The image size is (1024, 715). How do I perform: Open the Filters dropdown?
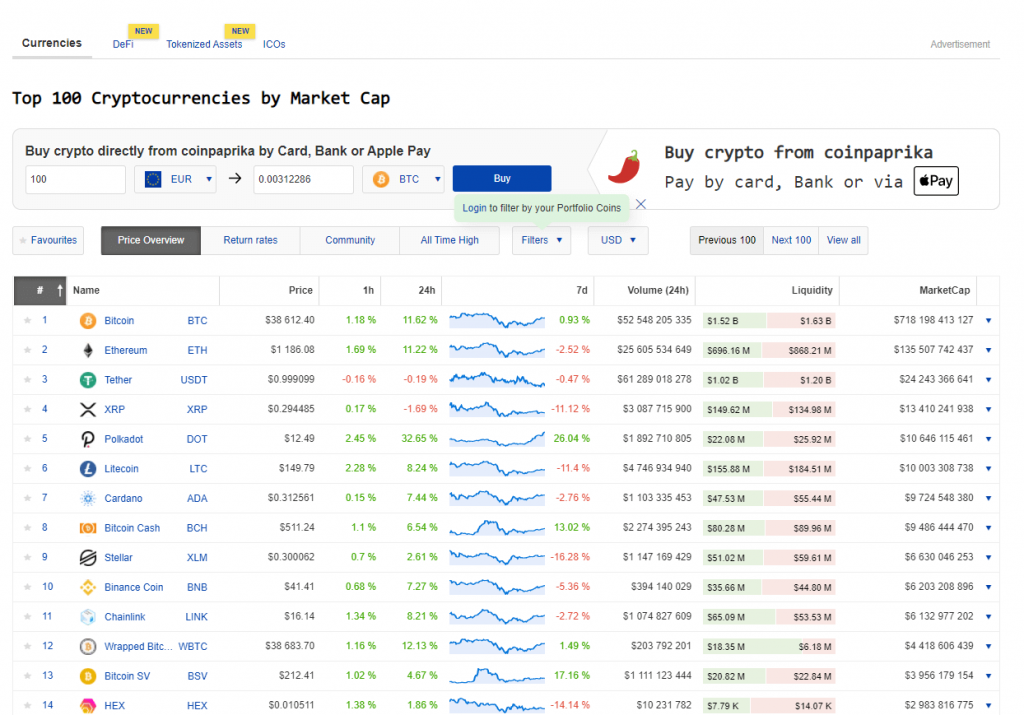[x=541, y=241]
